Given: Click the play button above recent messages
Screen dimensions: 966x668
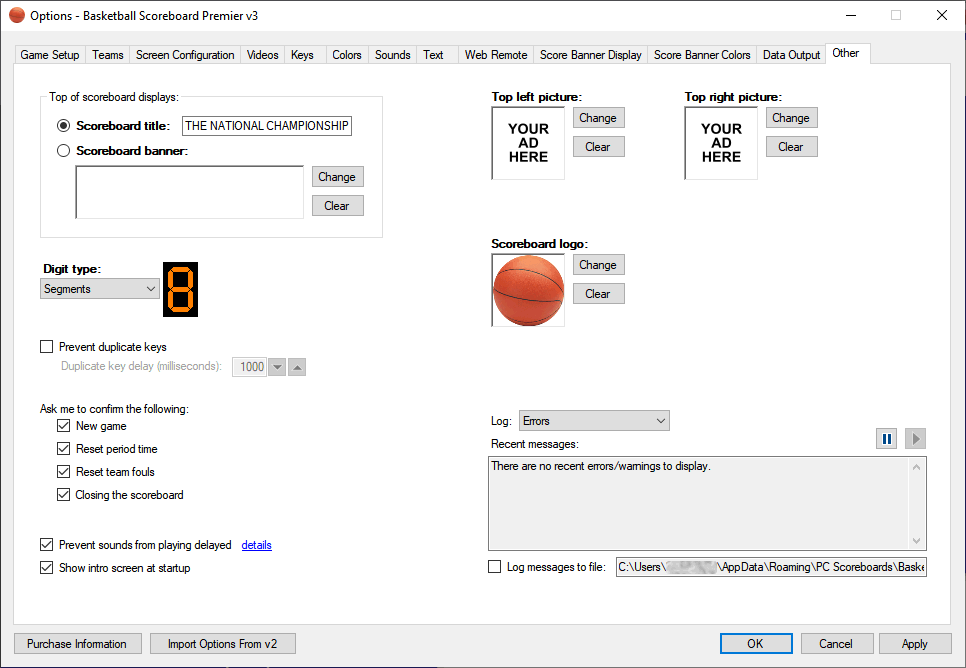Looking at the screenshot, I should click(x=915, y=439).
